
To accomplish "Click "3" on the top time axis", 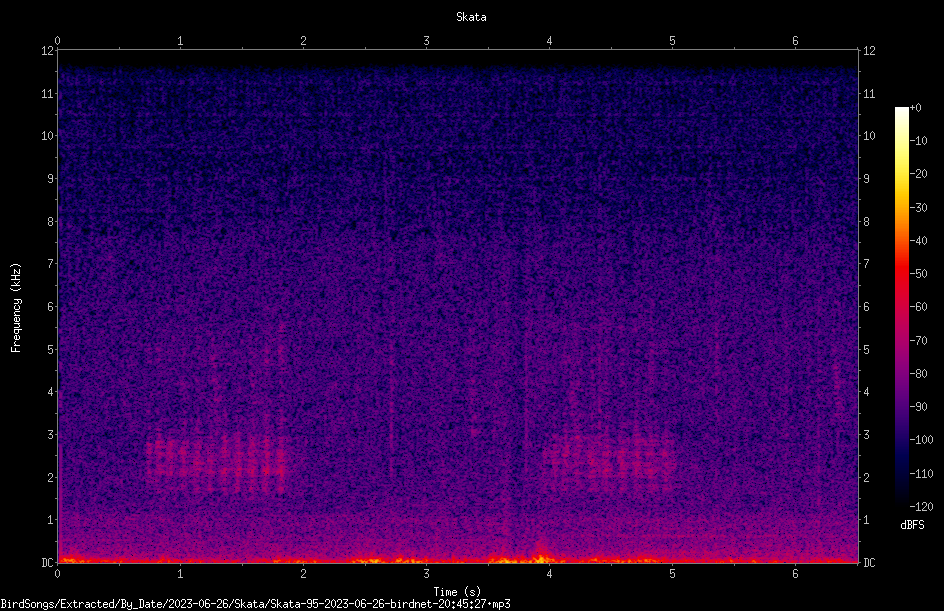I will coord(426,41).
